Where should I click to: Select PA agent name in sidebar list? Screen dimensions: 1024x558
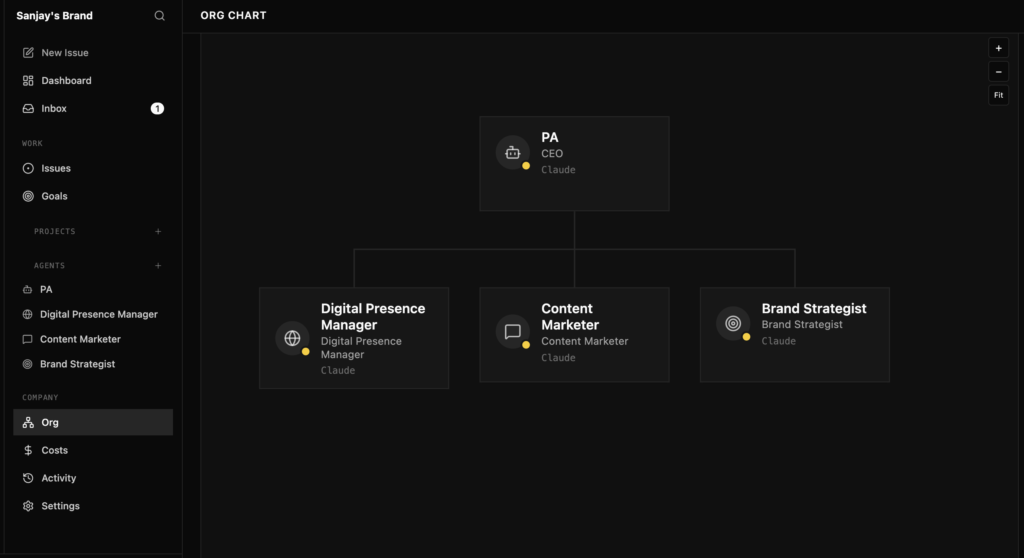[46, 289]
